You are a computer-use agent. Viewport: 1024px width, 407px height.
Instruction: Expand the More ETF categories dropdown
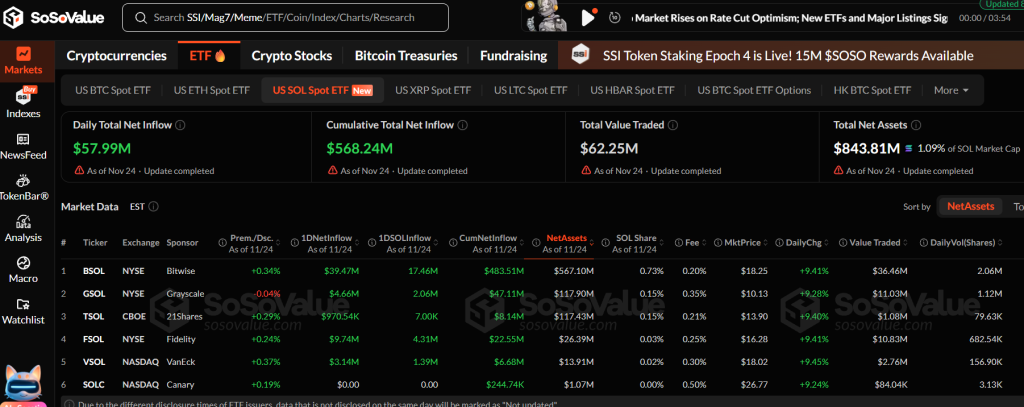coord(951,90)
